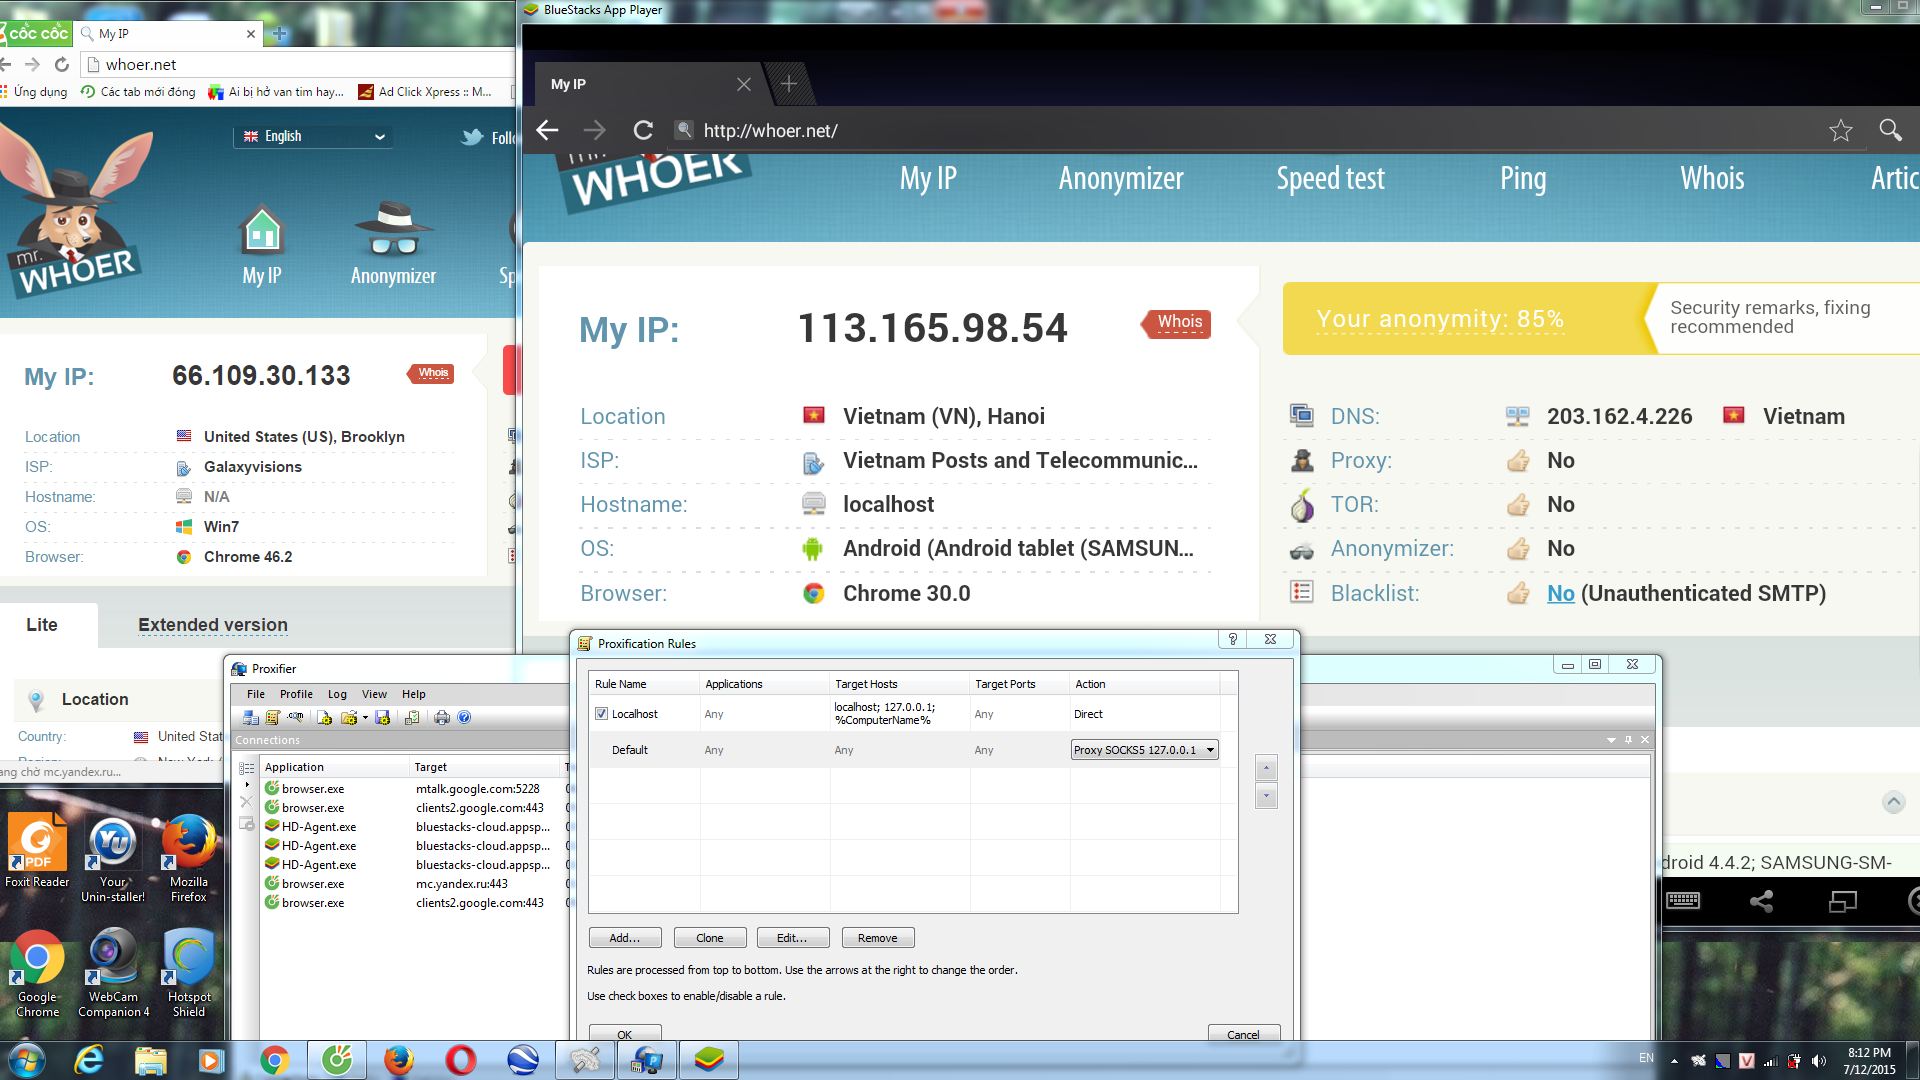The height and width of the screenshot is (1080, 1920).
Task: Open the Load Profile dropdown arrow
Action: pos(365,717)
